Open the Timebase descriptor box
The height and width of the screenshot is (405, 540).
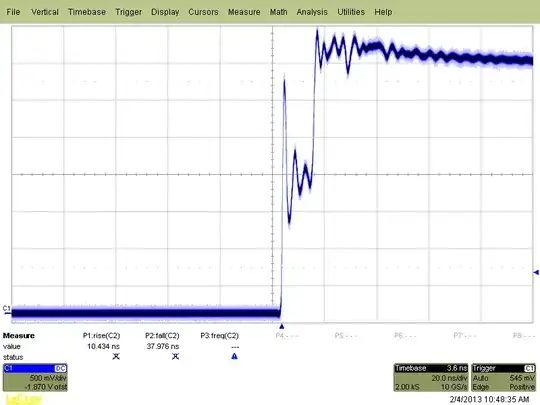click(431, 377)
